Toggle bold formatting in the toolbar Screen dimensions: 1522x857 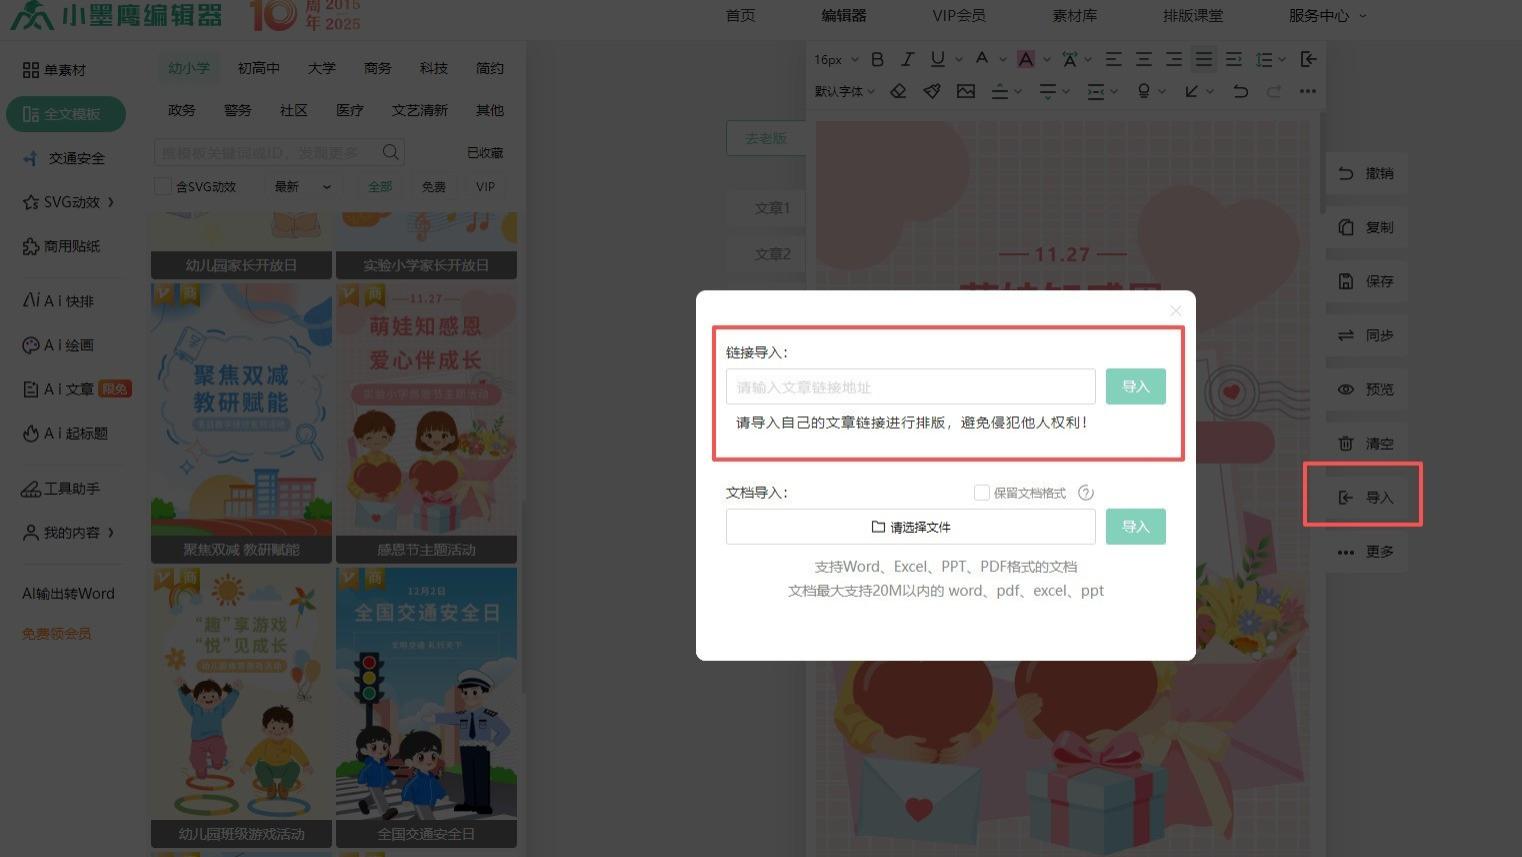877,59
